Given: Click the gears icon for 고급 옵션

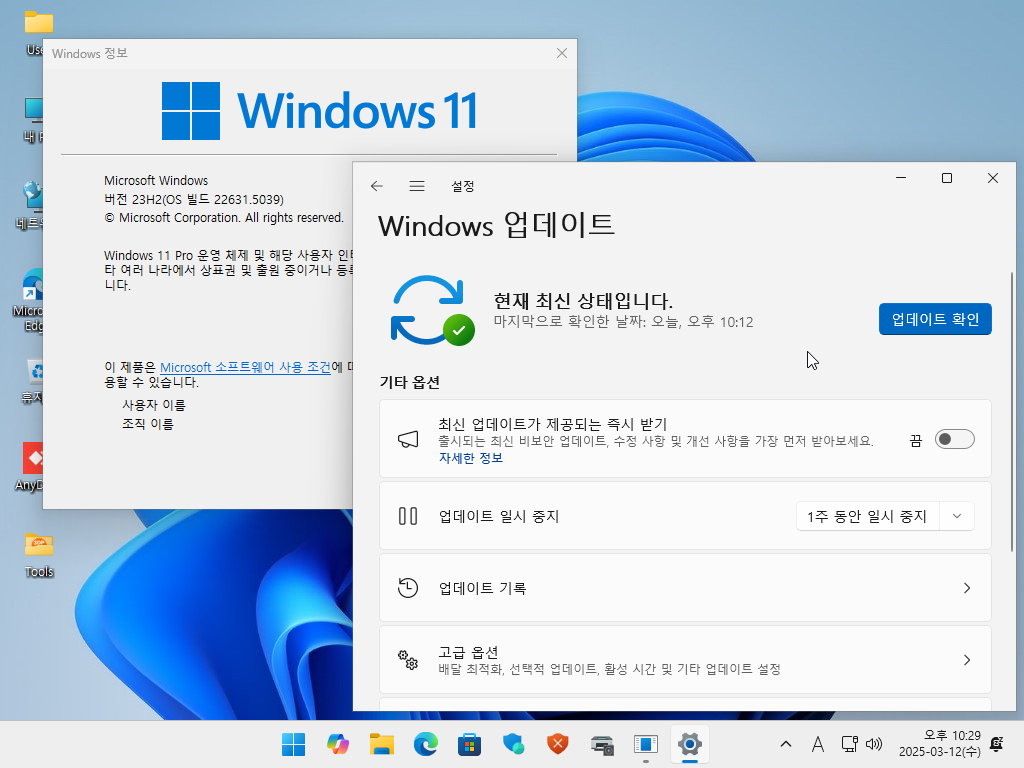Looking at the screenshot, I should 408,660.
